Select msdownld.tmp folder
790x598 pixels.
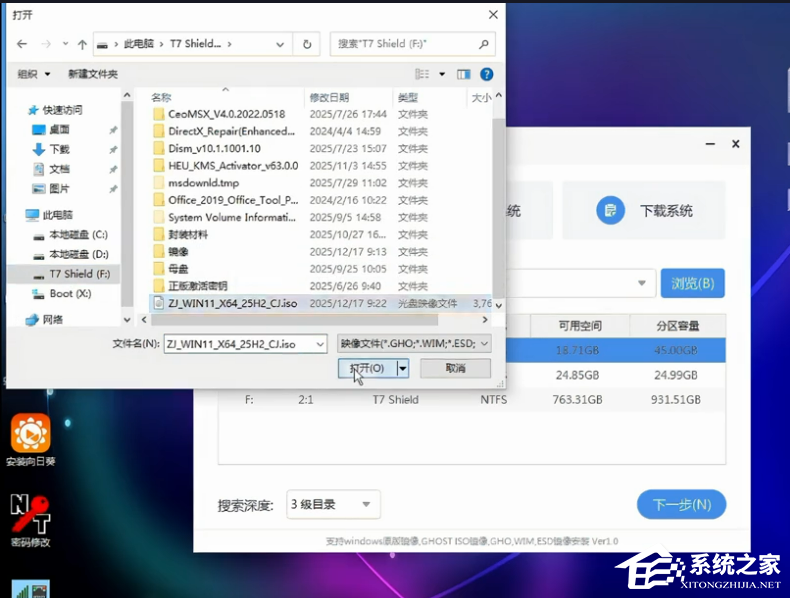204,182
